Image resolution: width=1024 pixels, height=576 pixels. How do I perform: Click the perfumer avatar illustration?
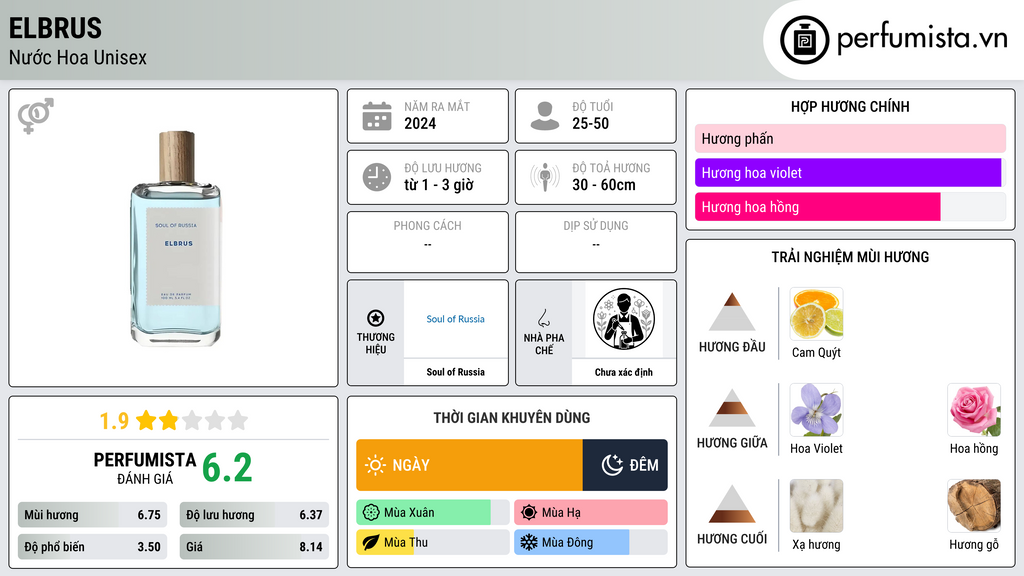click(x=624, y=319)
